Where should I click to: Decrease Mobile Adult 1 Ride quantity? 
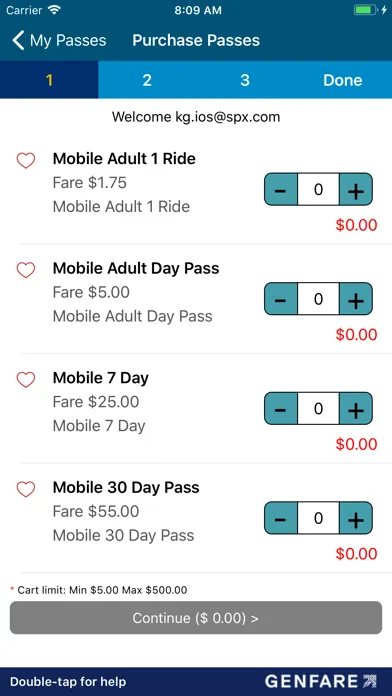pos(281,190)
